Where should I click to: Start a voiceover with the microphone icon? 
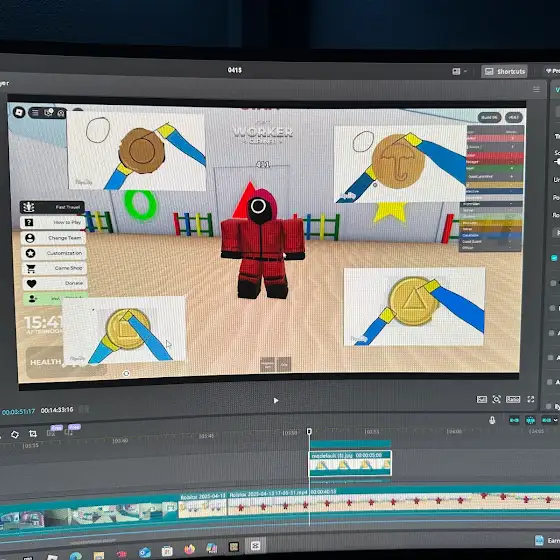pyautogui.click(x=492, y=420)
